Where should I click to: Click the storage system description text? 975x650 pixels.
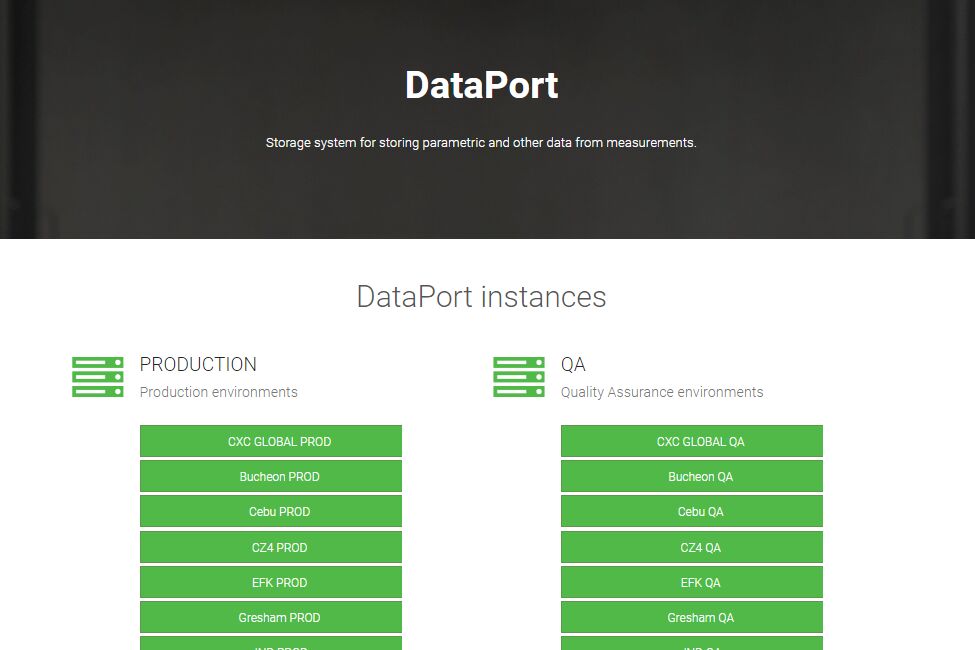(x=481, y=143)
